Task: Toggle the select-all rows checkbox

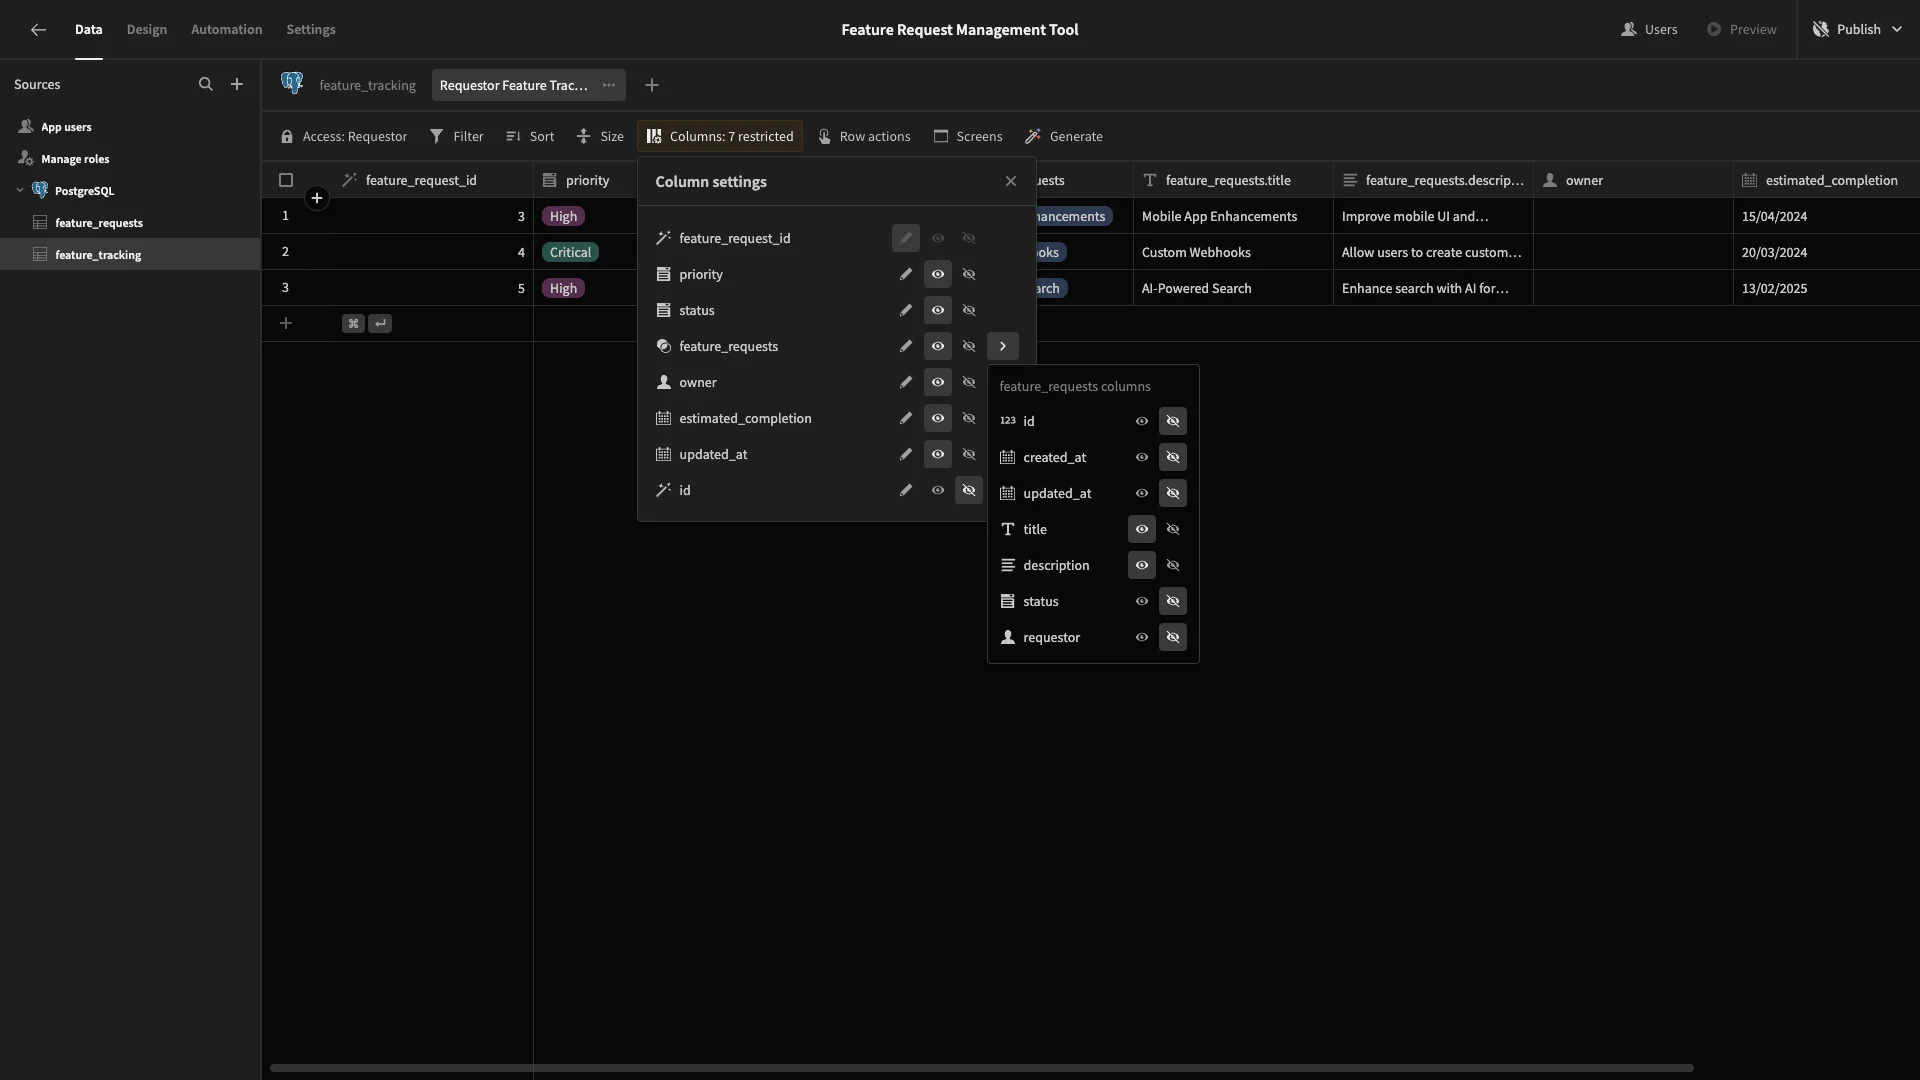Action: [x=286, y=180]
